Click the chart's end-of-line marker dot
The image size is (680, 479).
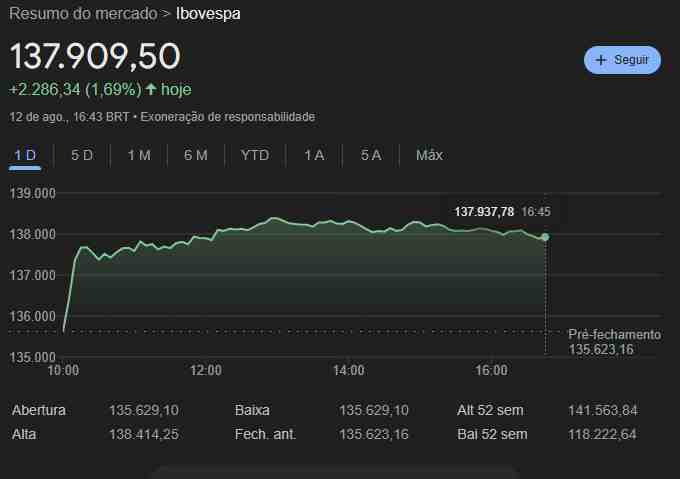click(545, 237)
